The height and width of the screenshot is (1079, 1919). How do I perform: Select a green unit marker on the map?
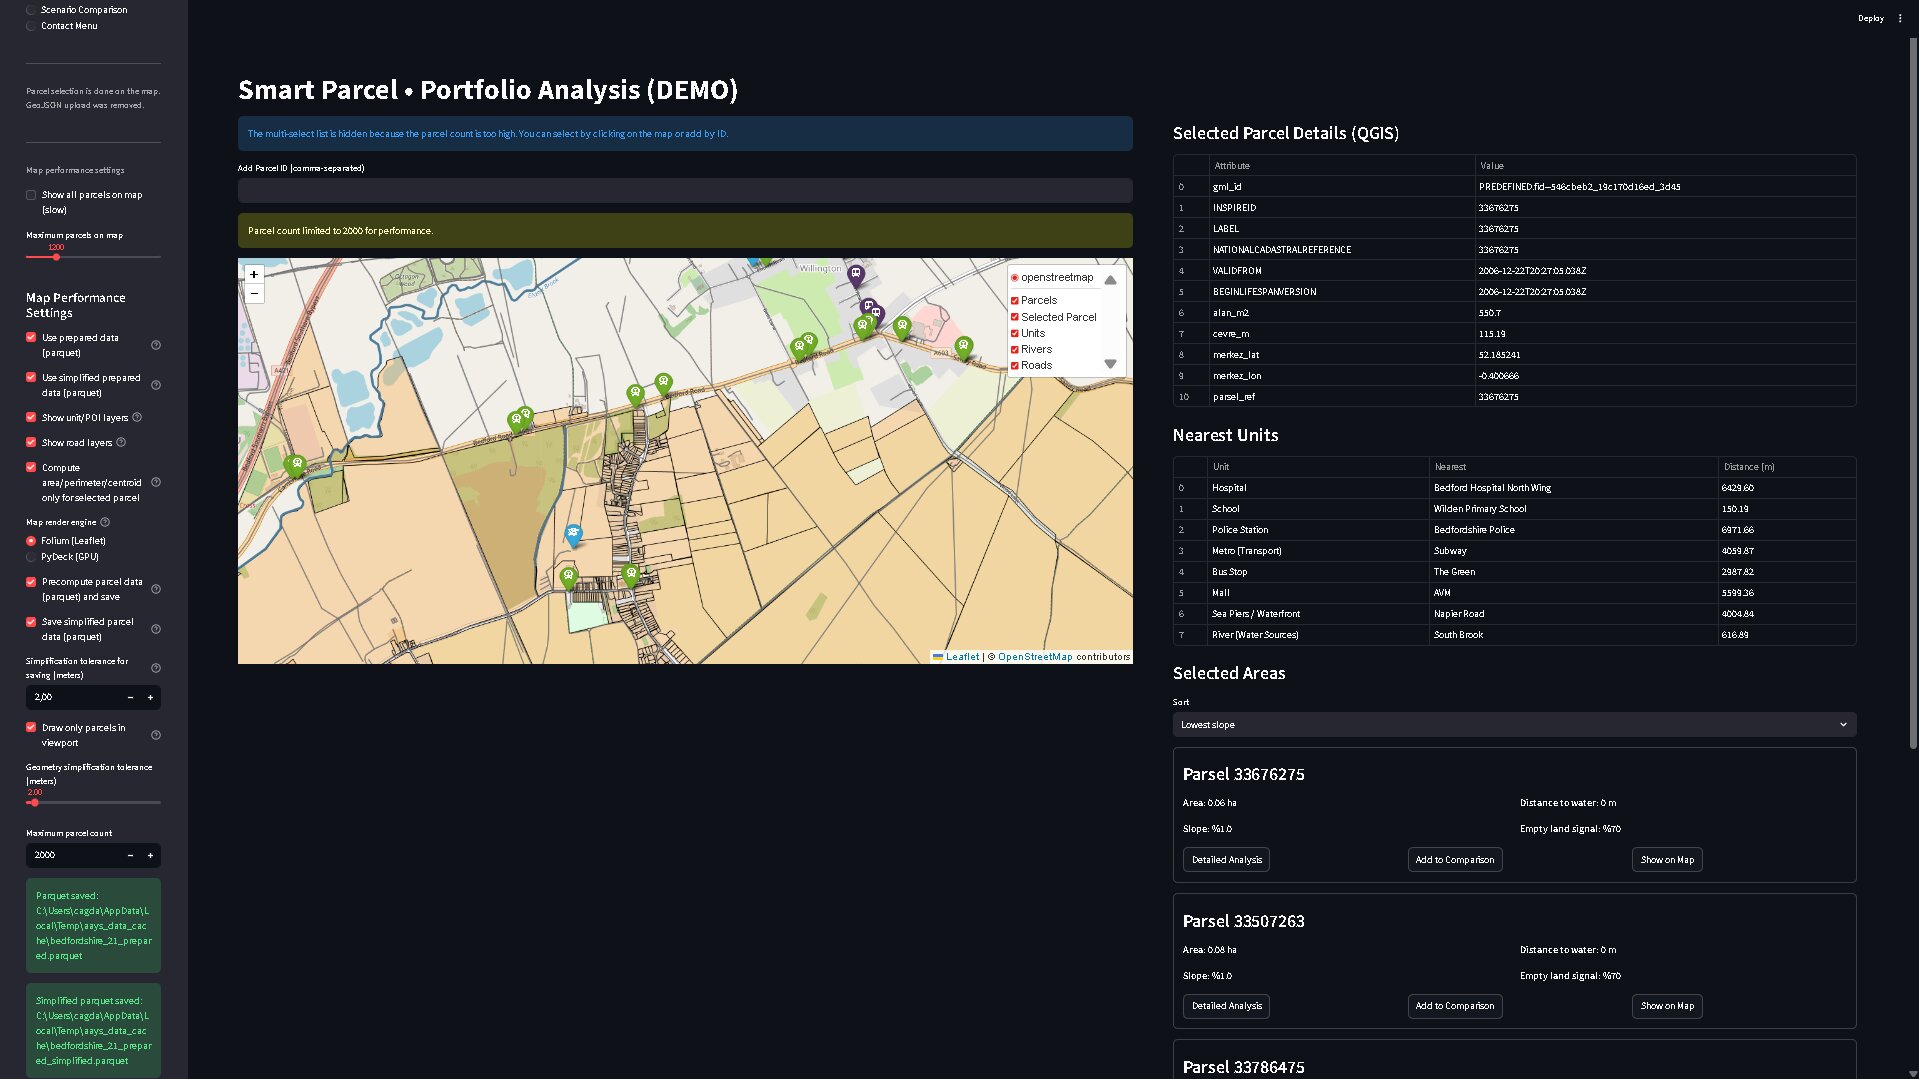[x=296, y=462]
